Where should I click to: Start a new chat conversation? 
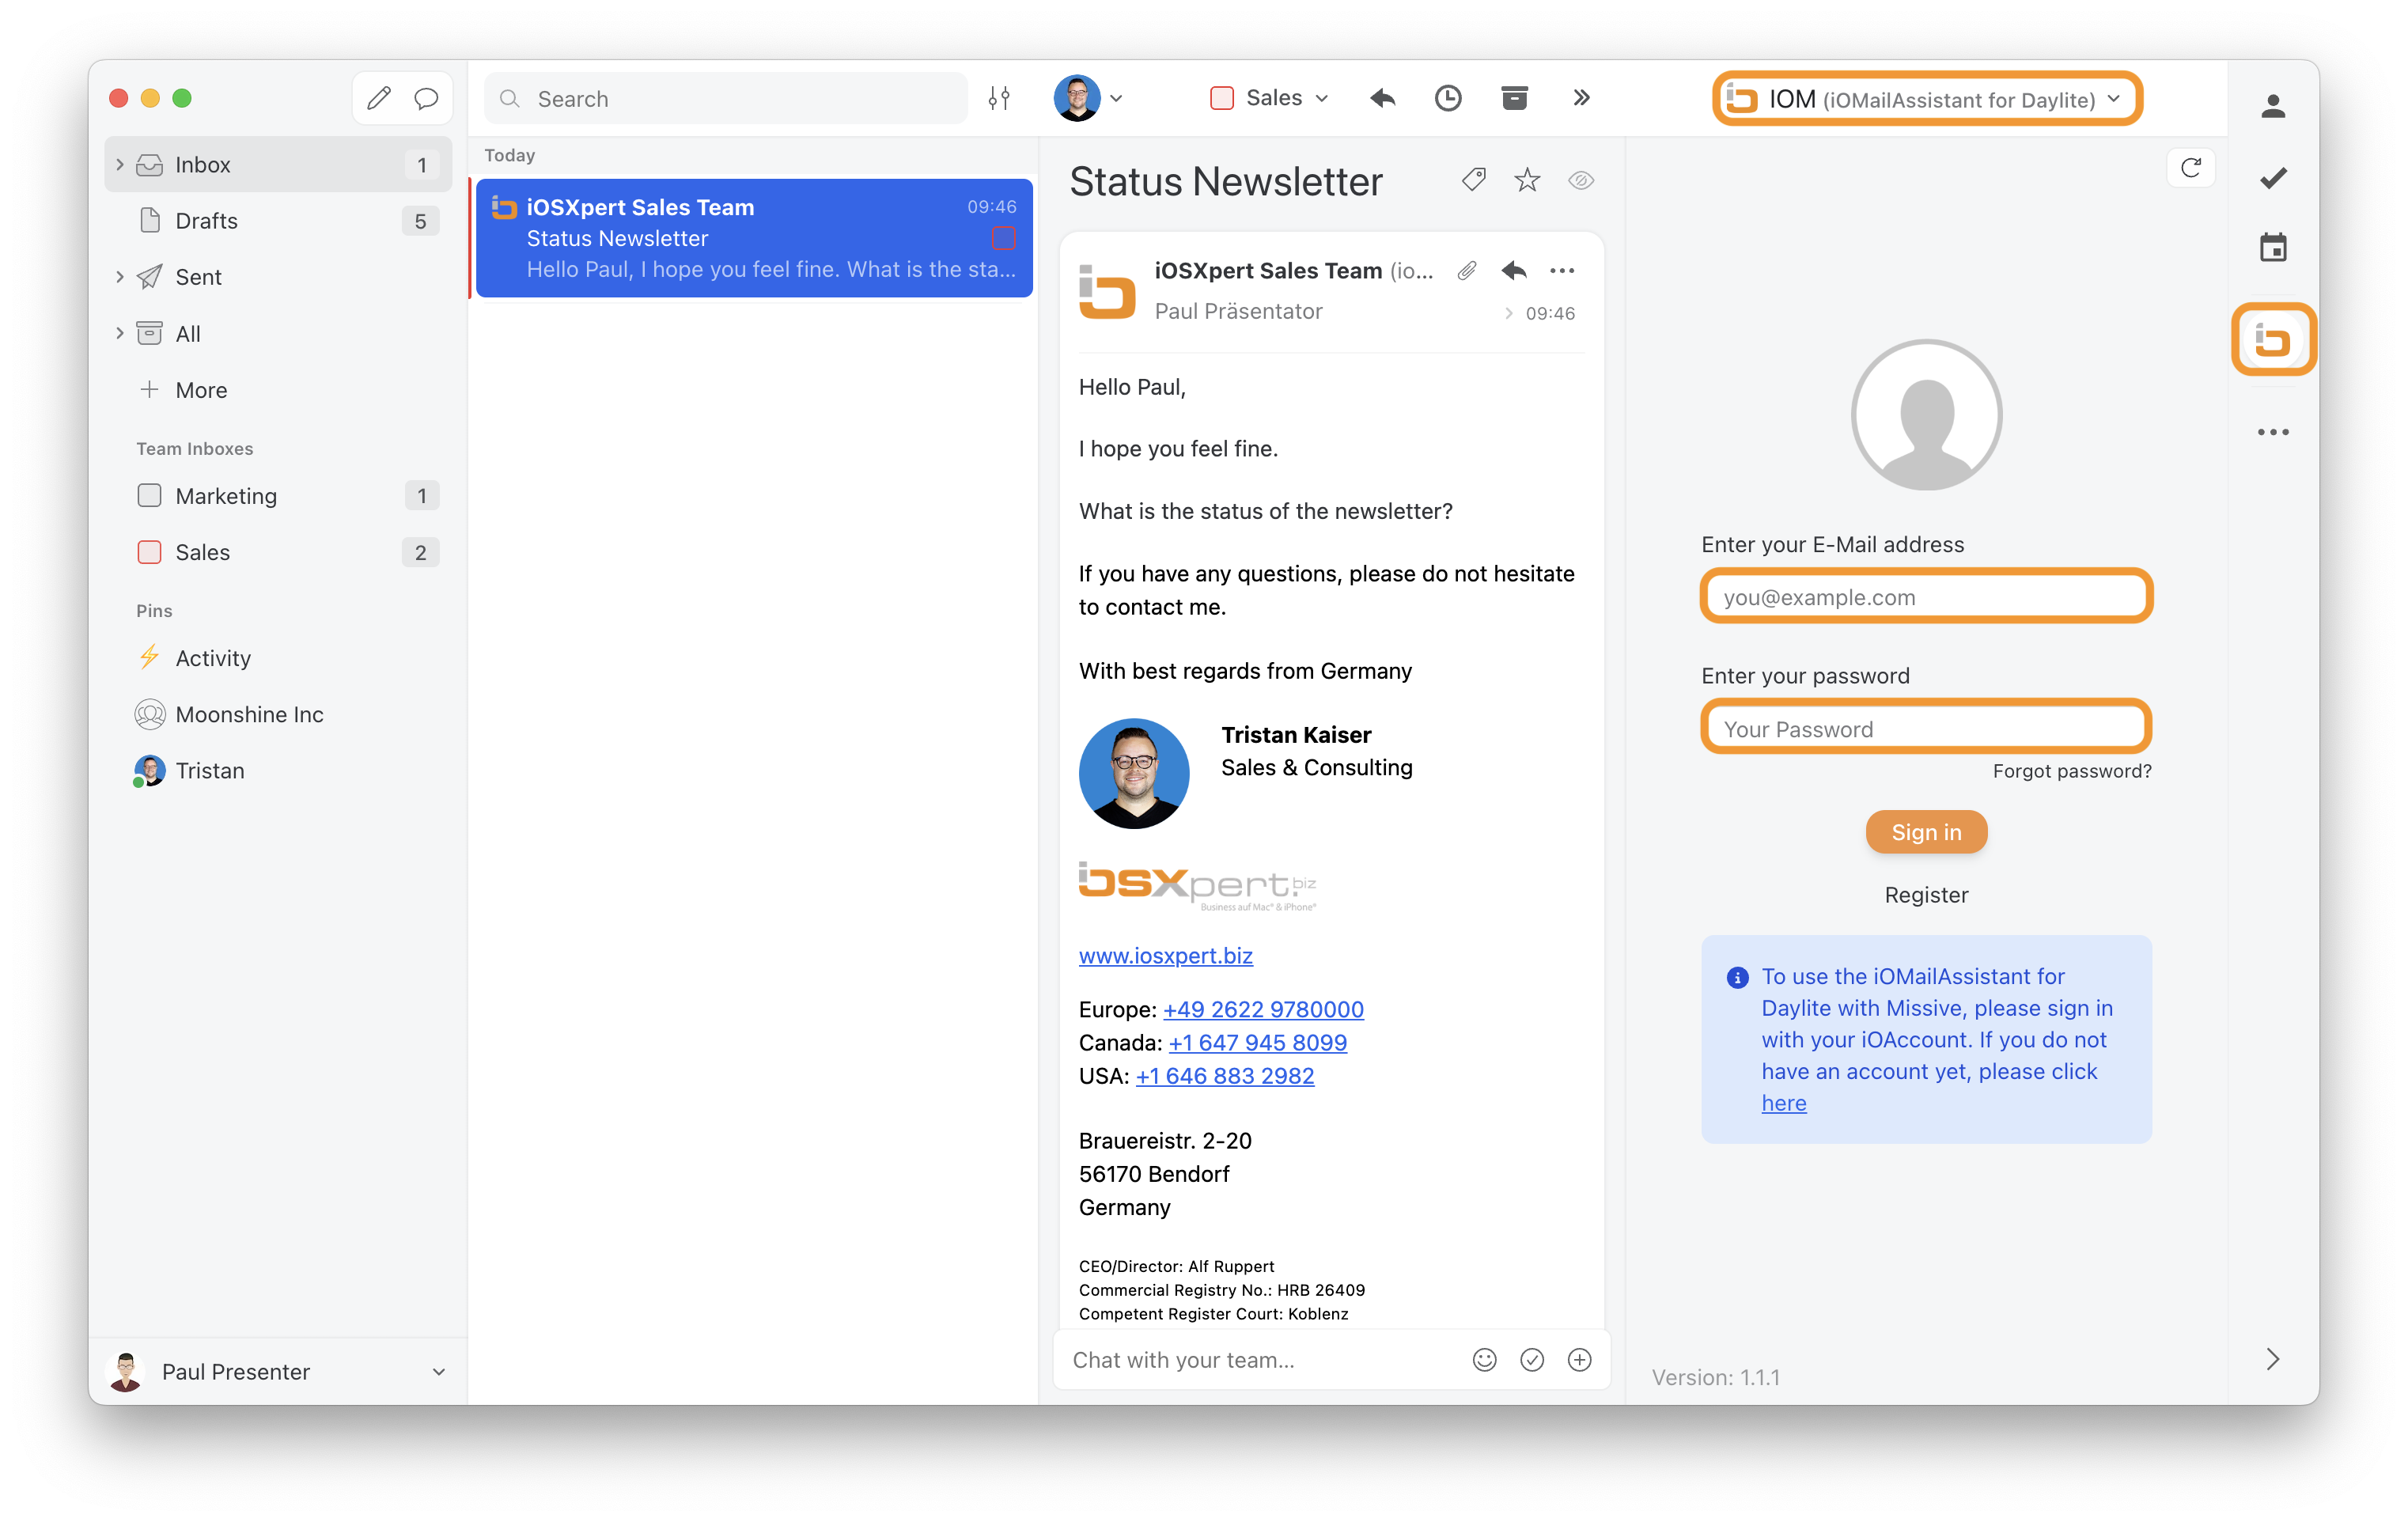427,98
